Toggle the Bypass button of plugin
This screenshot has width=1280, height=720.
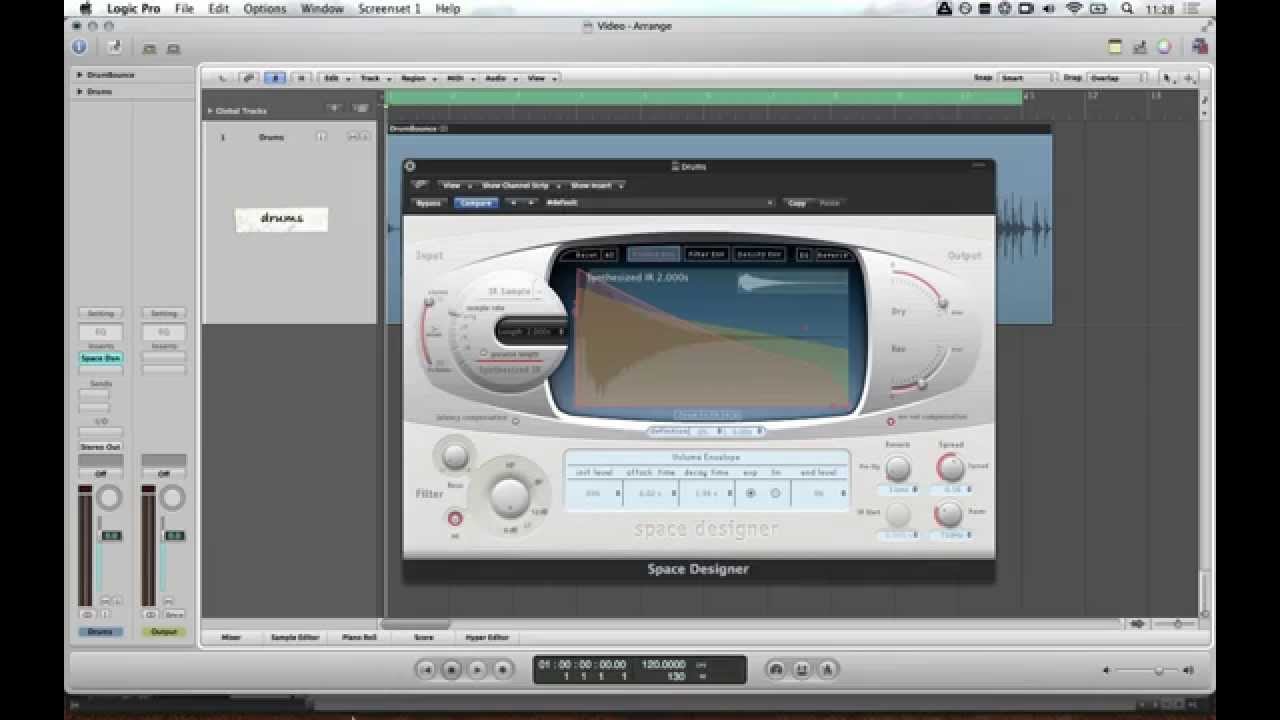[428, 203]
